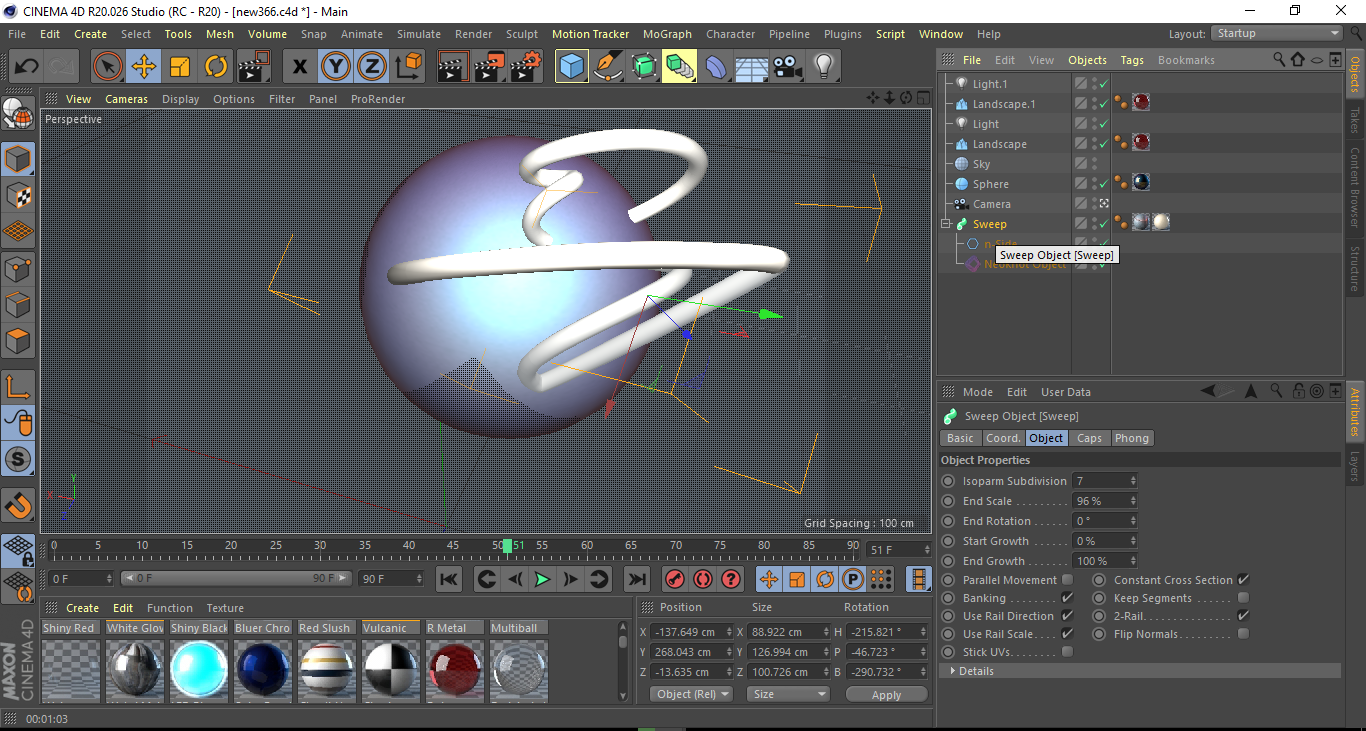This screenshot has height=731, width=1366.
Task: Open the Cameras viewport menu
Action: coord(126,99)
